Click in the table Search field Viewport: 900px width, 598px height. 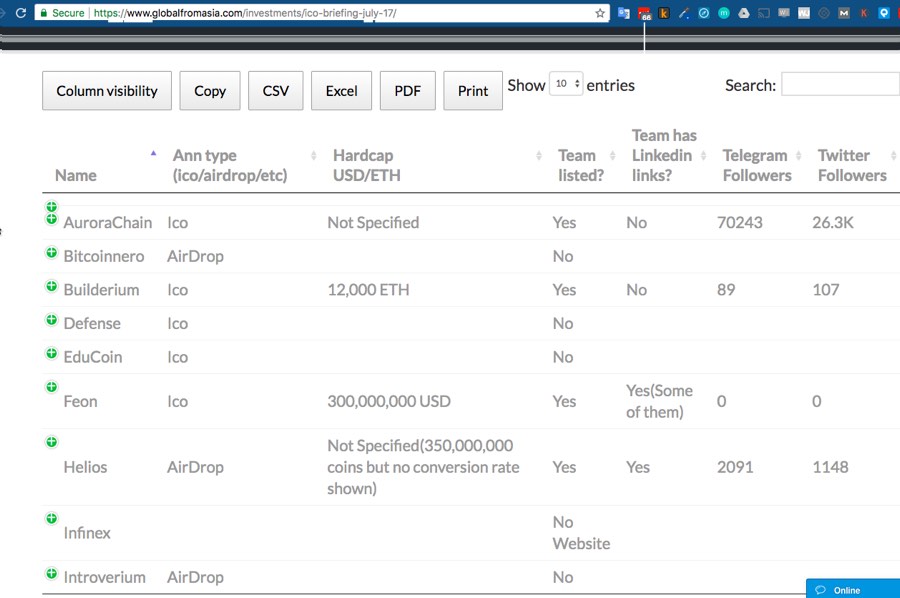pyautogui.click(x=840, y=84)
